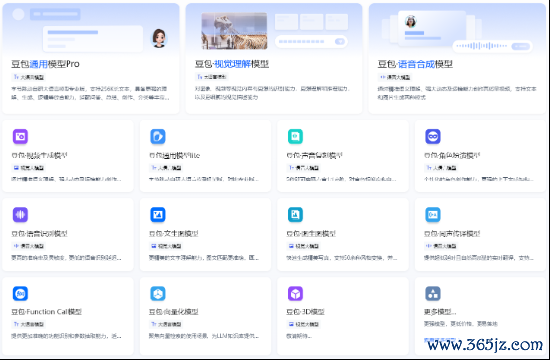Click 视觉大模型 tag under 3D模型
The height and width of the screenshot is (360, 550).
pyautogui.click(x=304, y=324)
